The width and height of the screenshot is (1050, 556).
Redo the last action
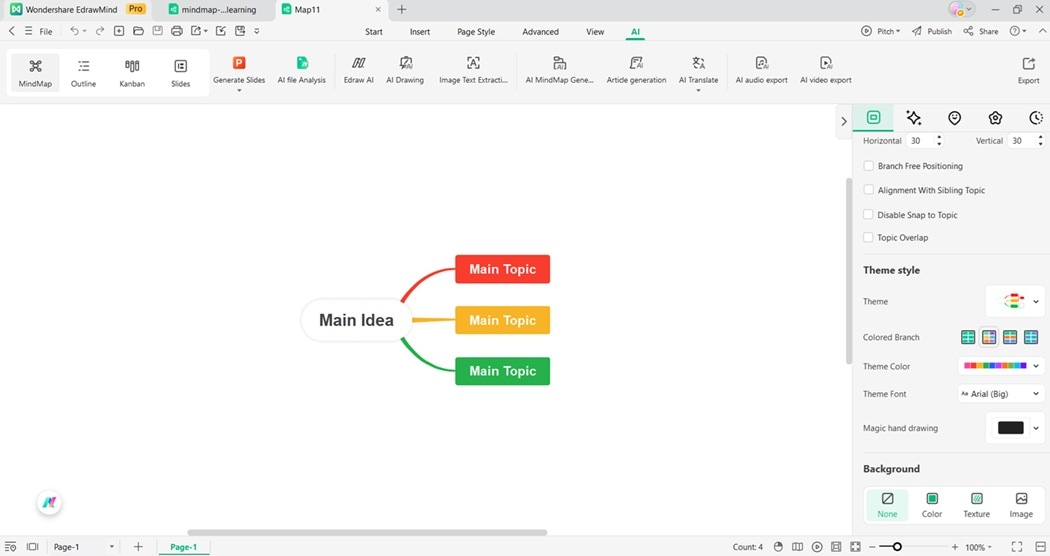[x=100, y=31]
